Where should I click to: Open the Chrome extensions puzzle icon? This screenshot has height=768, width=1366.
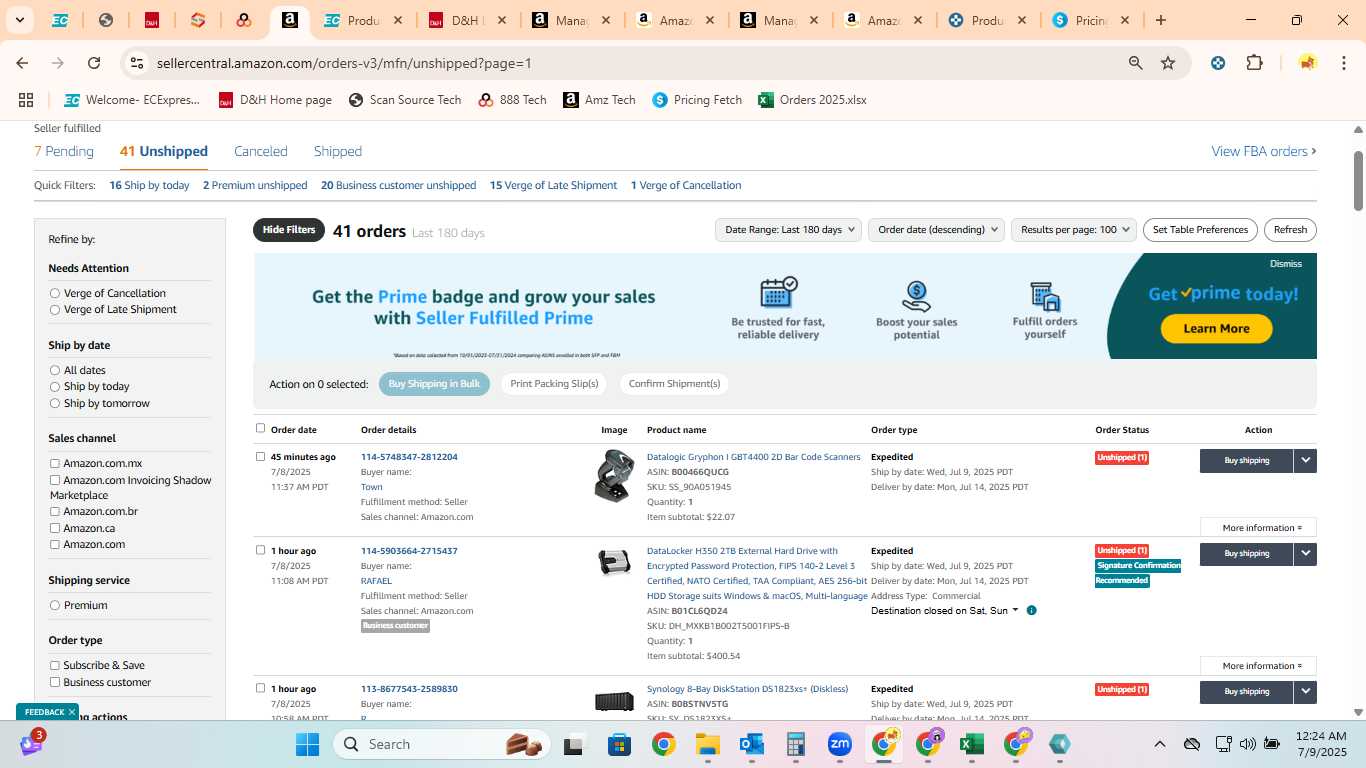tap(1254, 63)
